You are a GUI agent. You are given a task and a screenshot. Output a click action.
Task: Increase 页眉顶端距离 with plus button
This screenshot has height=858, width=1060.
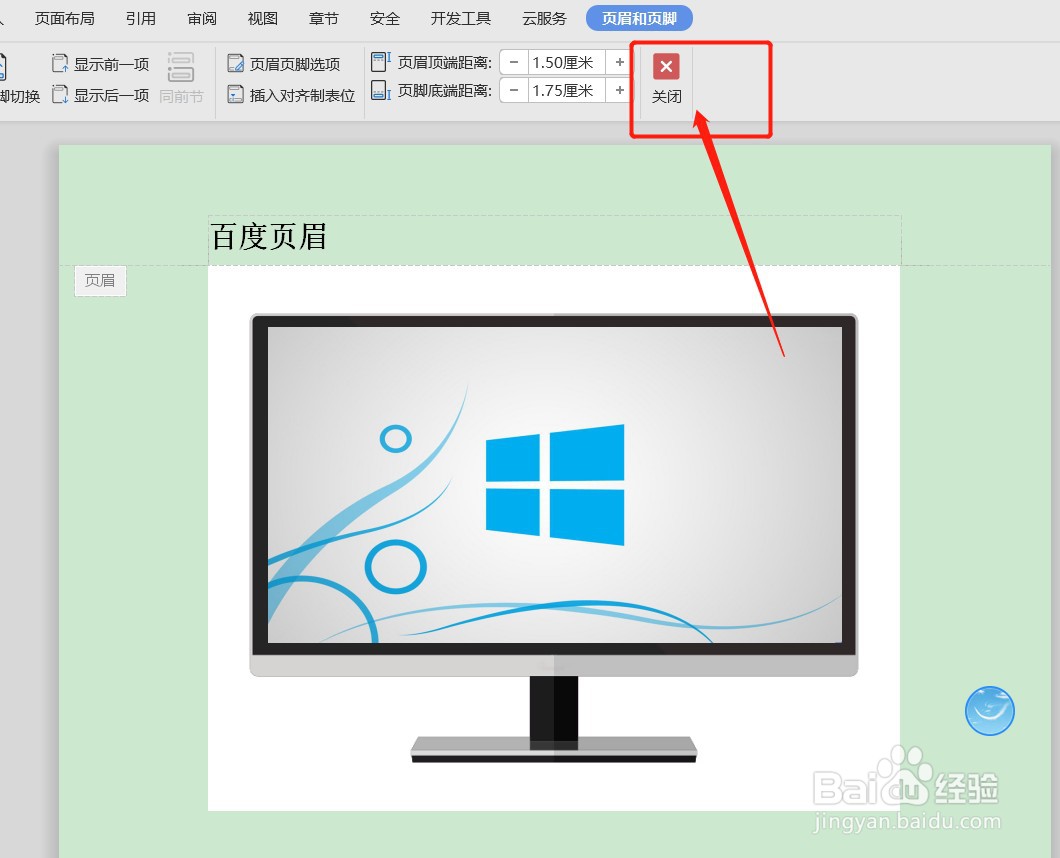point(619,62)
